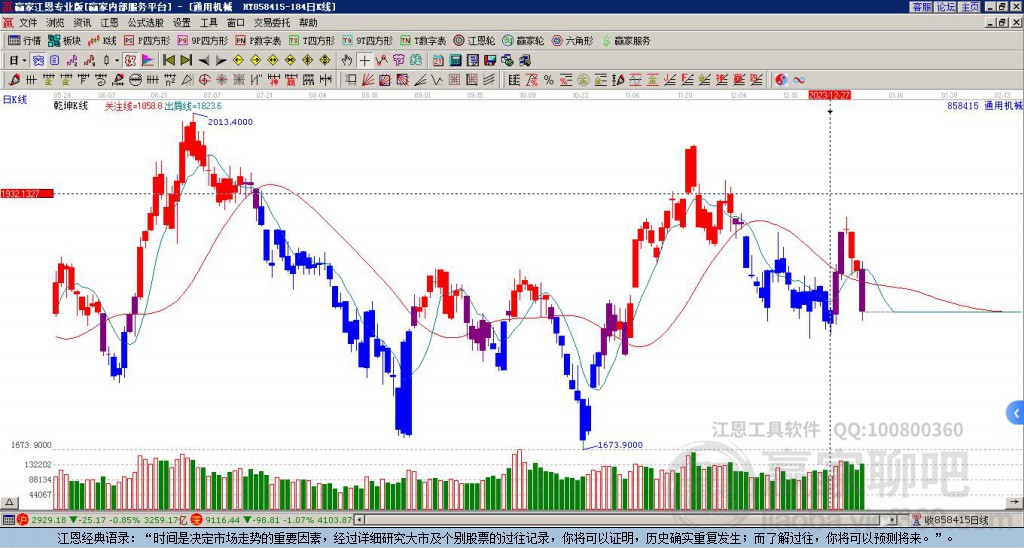Open the 板块 sector view
This screenshot has height=548, width=1024.
click(x=64, y=40)
